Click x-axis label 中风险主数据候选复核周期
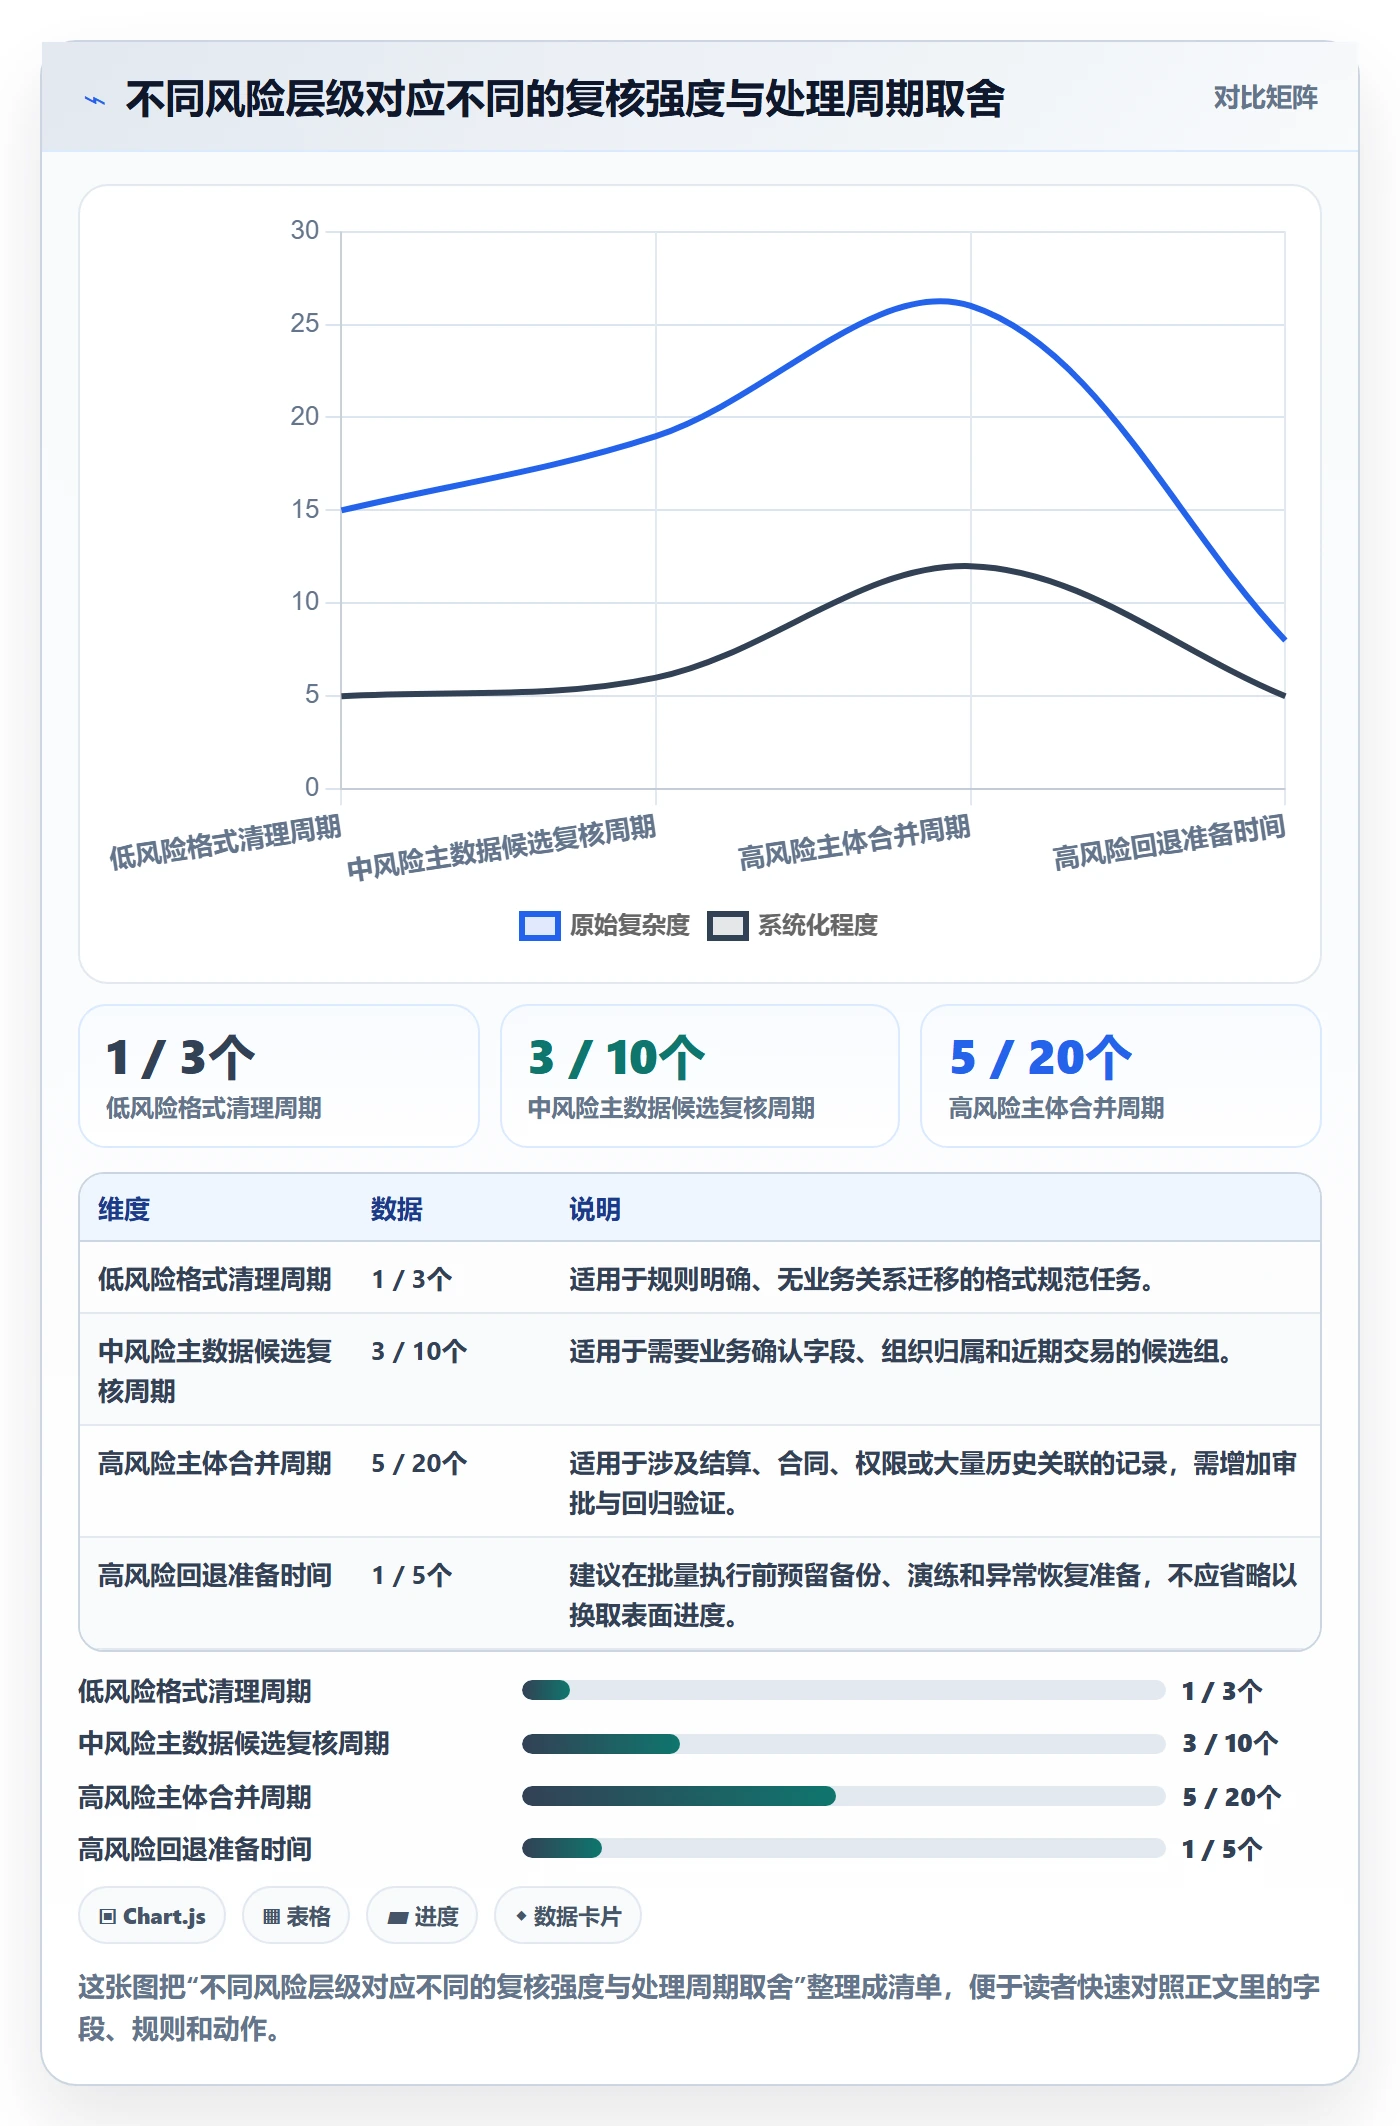Viewport: 1400px width, 2126px height. [501, 847]
